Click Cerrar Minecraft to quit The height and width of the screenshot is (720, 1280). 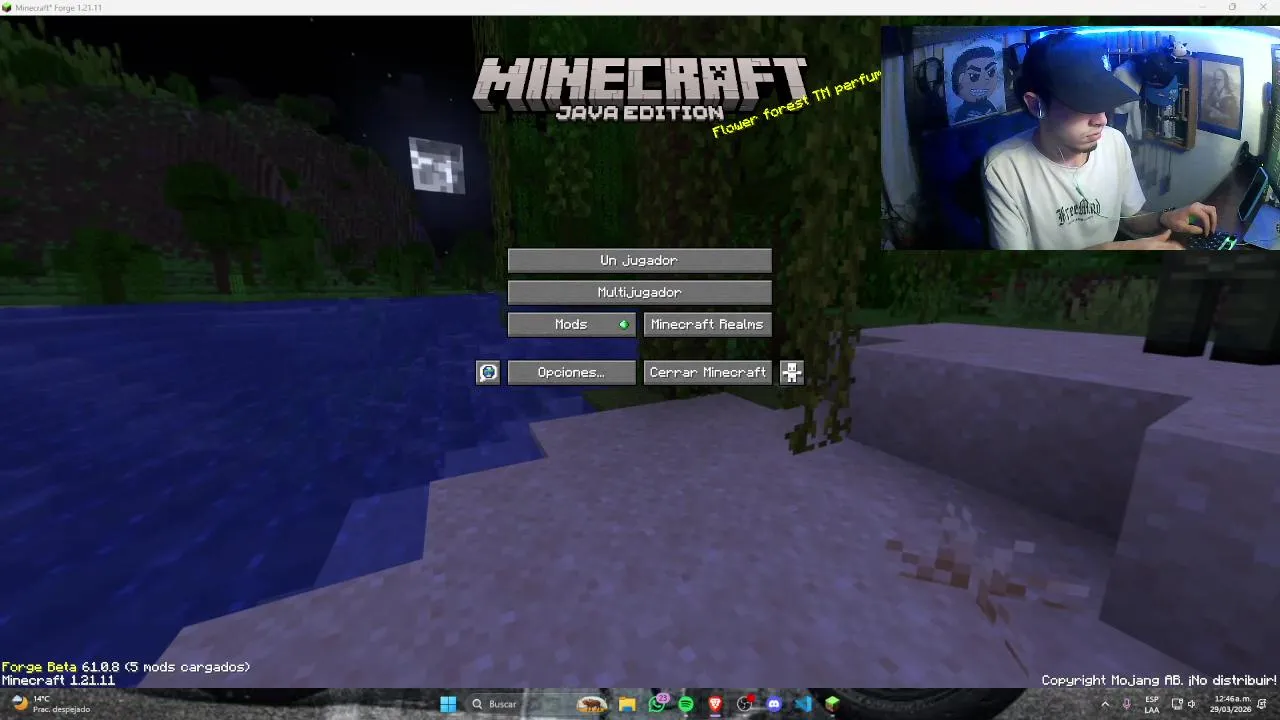point(707,372)
